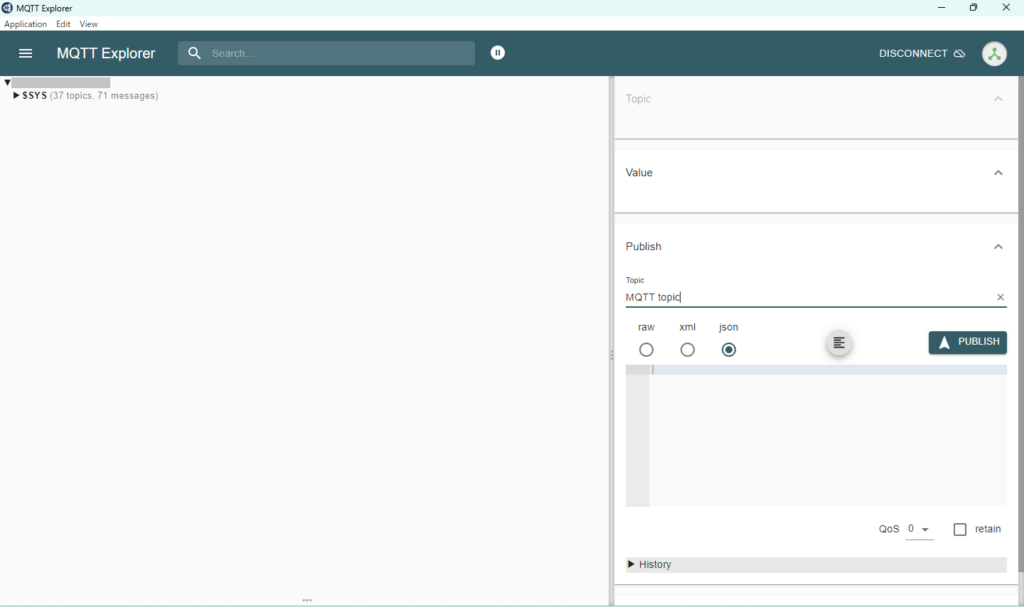1024x607 pixels.
Task: Select the xml payload format radio button
Action: tap(687, 350)
